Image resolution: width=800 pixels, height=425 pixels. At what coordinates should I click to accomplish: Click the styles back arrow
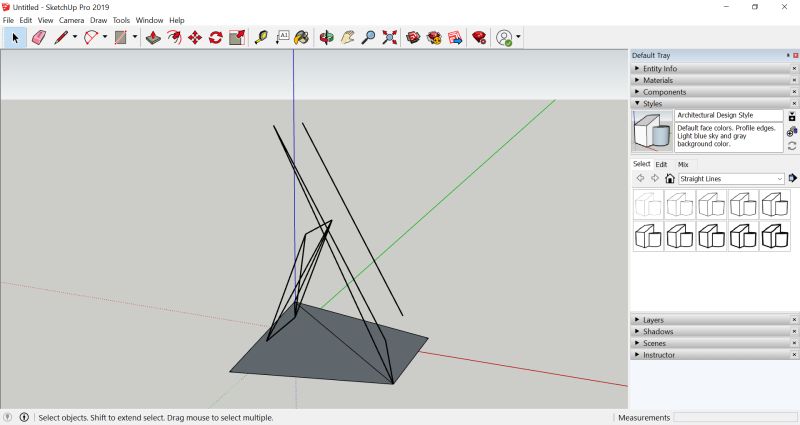click(640, 179)
